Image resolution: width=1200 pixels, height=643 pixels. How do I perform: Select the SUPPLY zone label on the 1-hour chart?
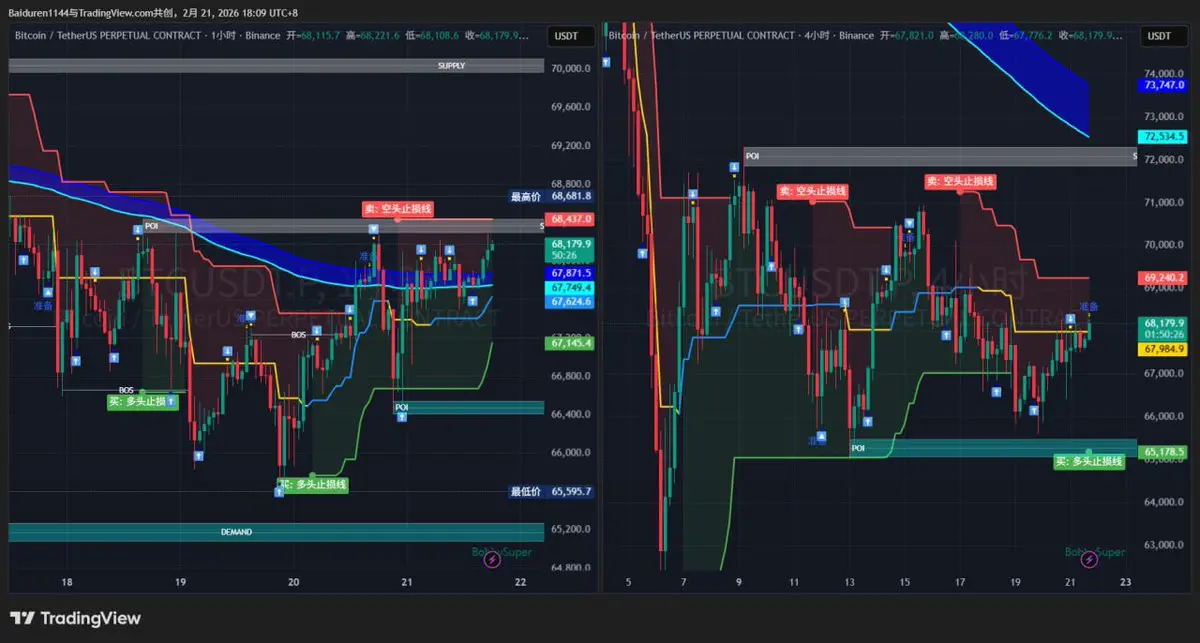pos(451,65)
